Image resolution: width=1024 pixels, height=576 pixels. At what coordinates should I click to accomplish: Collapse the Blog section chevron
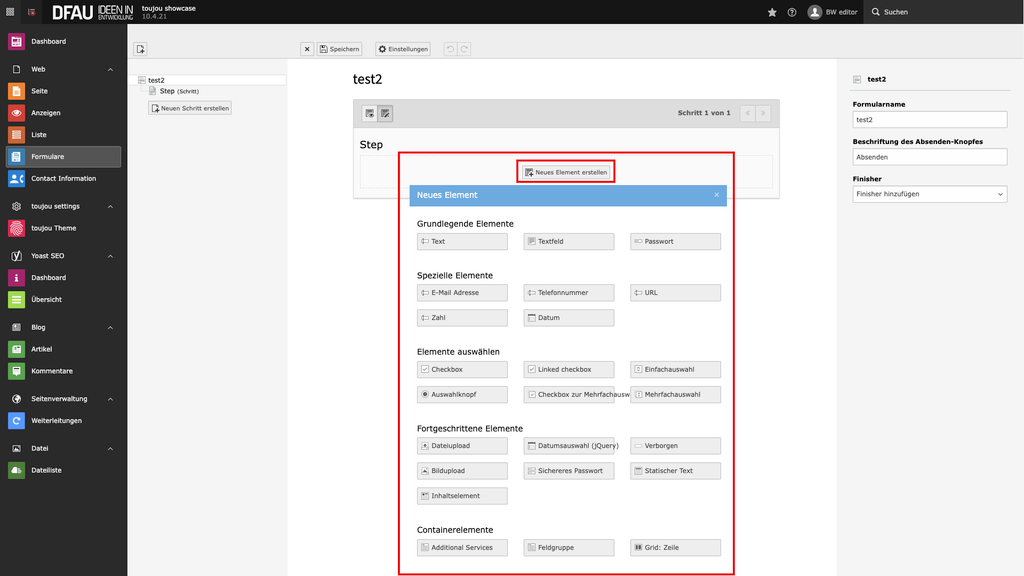[x=110, y=327]
